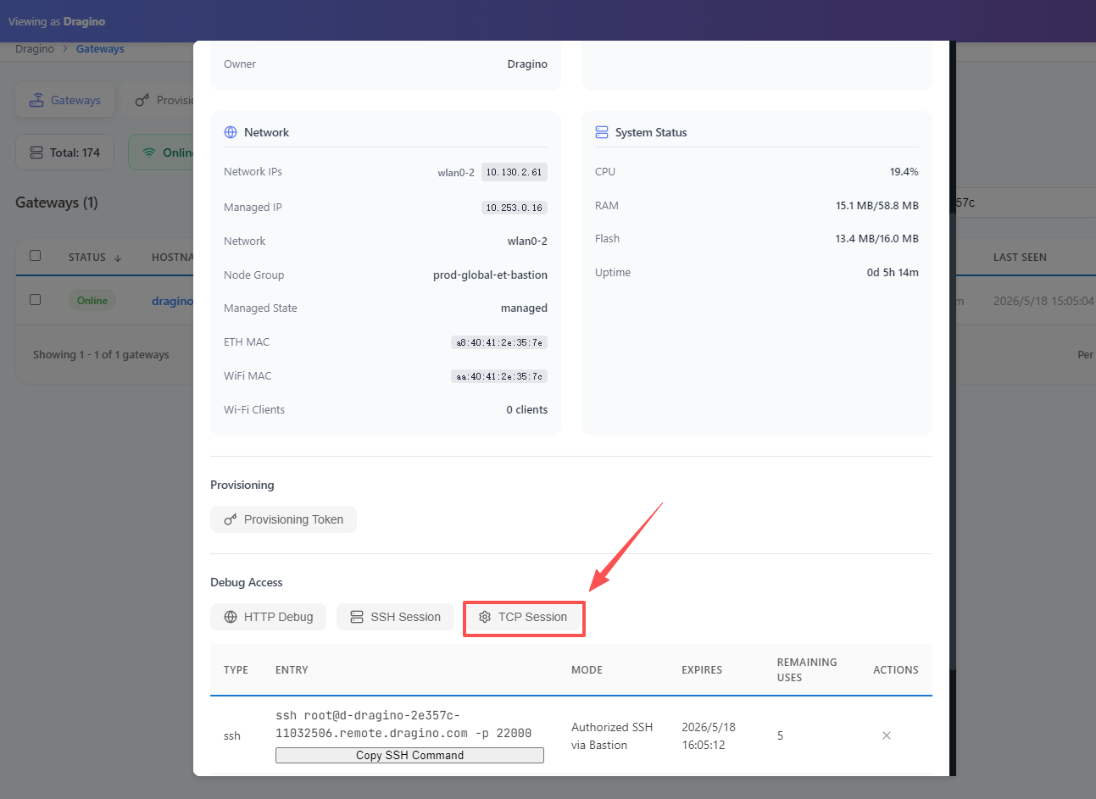Click the server icon in Total: 174
The image size is (1096, 799).
36,153
